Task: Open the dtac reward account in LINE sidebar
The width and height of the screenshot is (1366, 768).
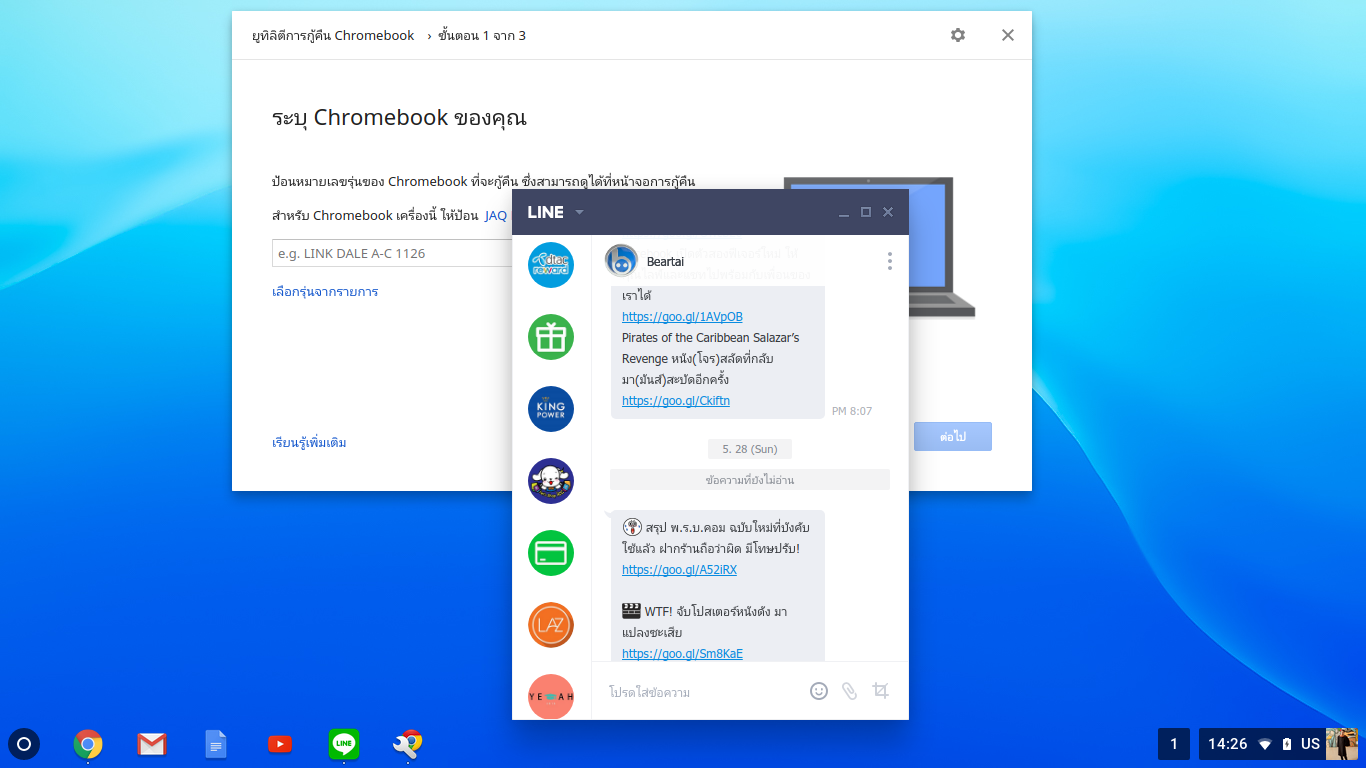Action: [x=551, y=265]
